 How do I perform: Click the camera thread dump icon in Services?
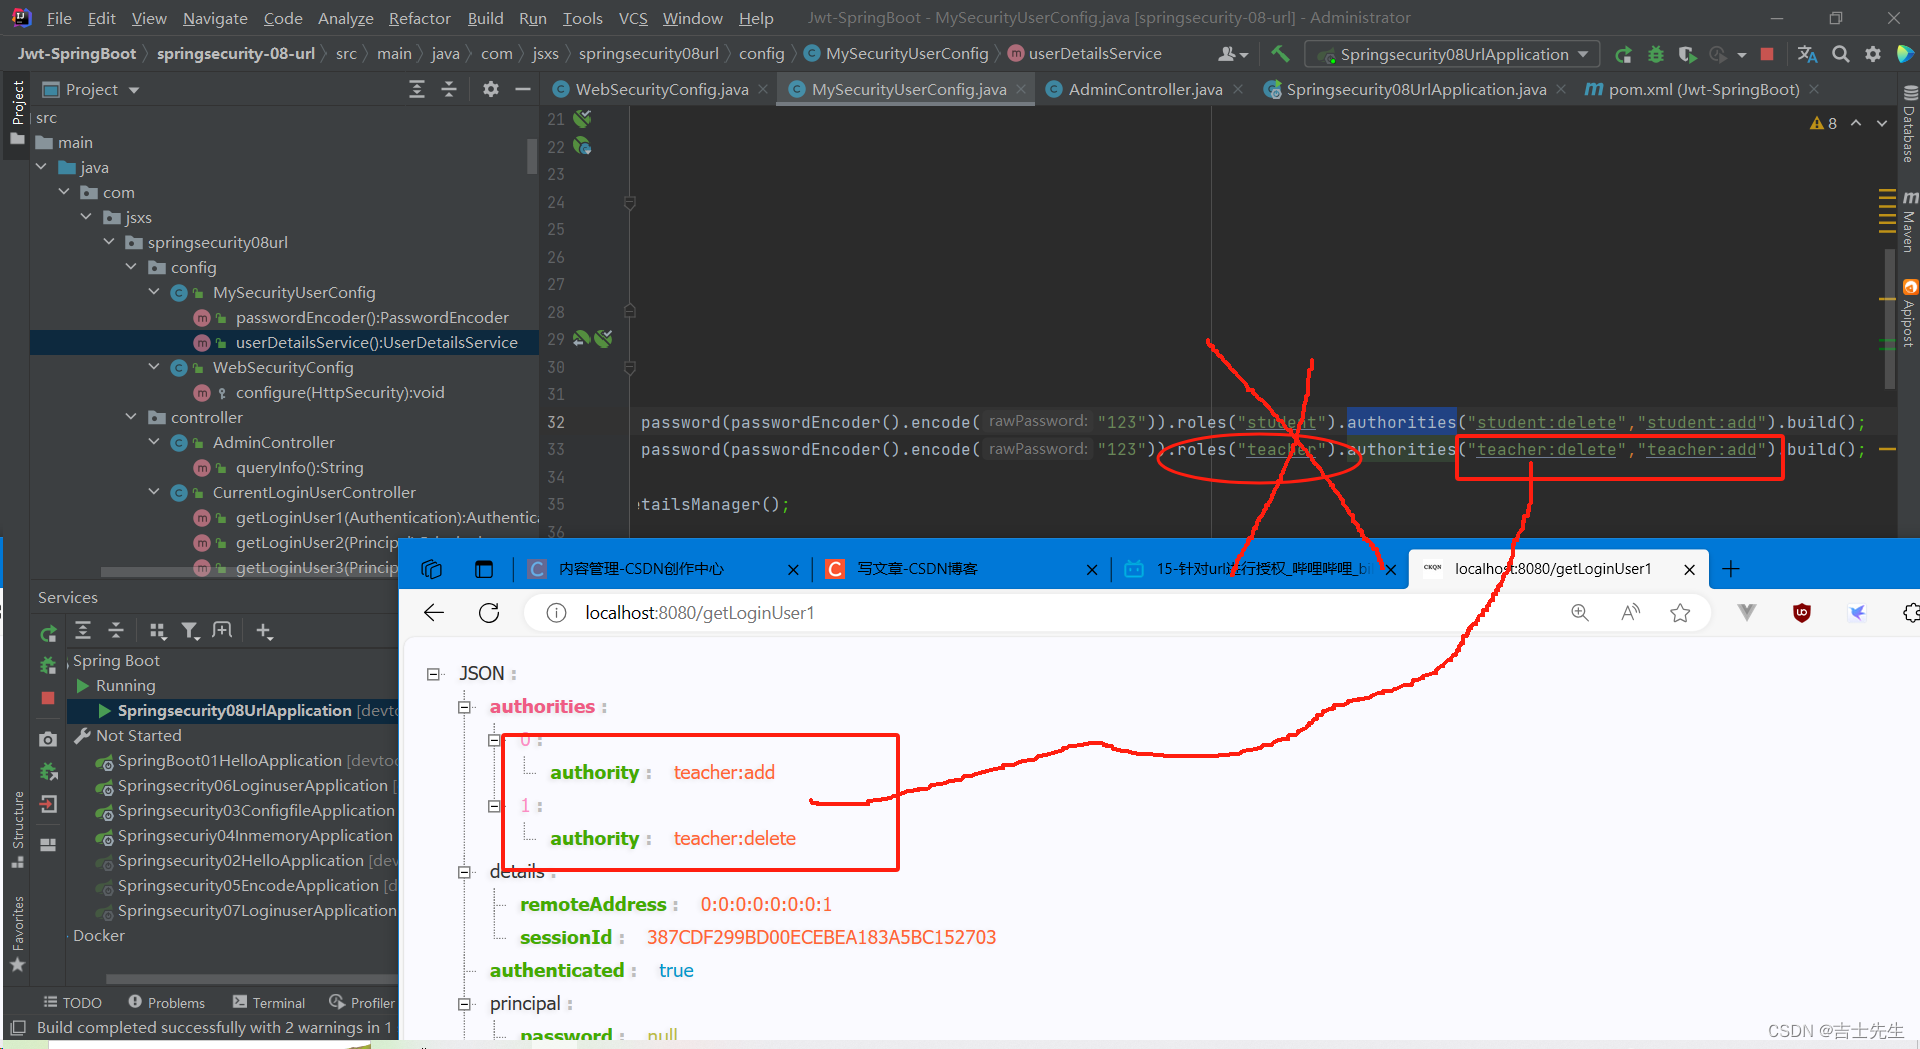point(48,739)
